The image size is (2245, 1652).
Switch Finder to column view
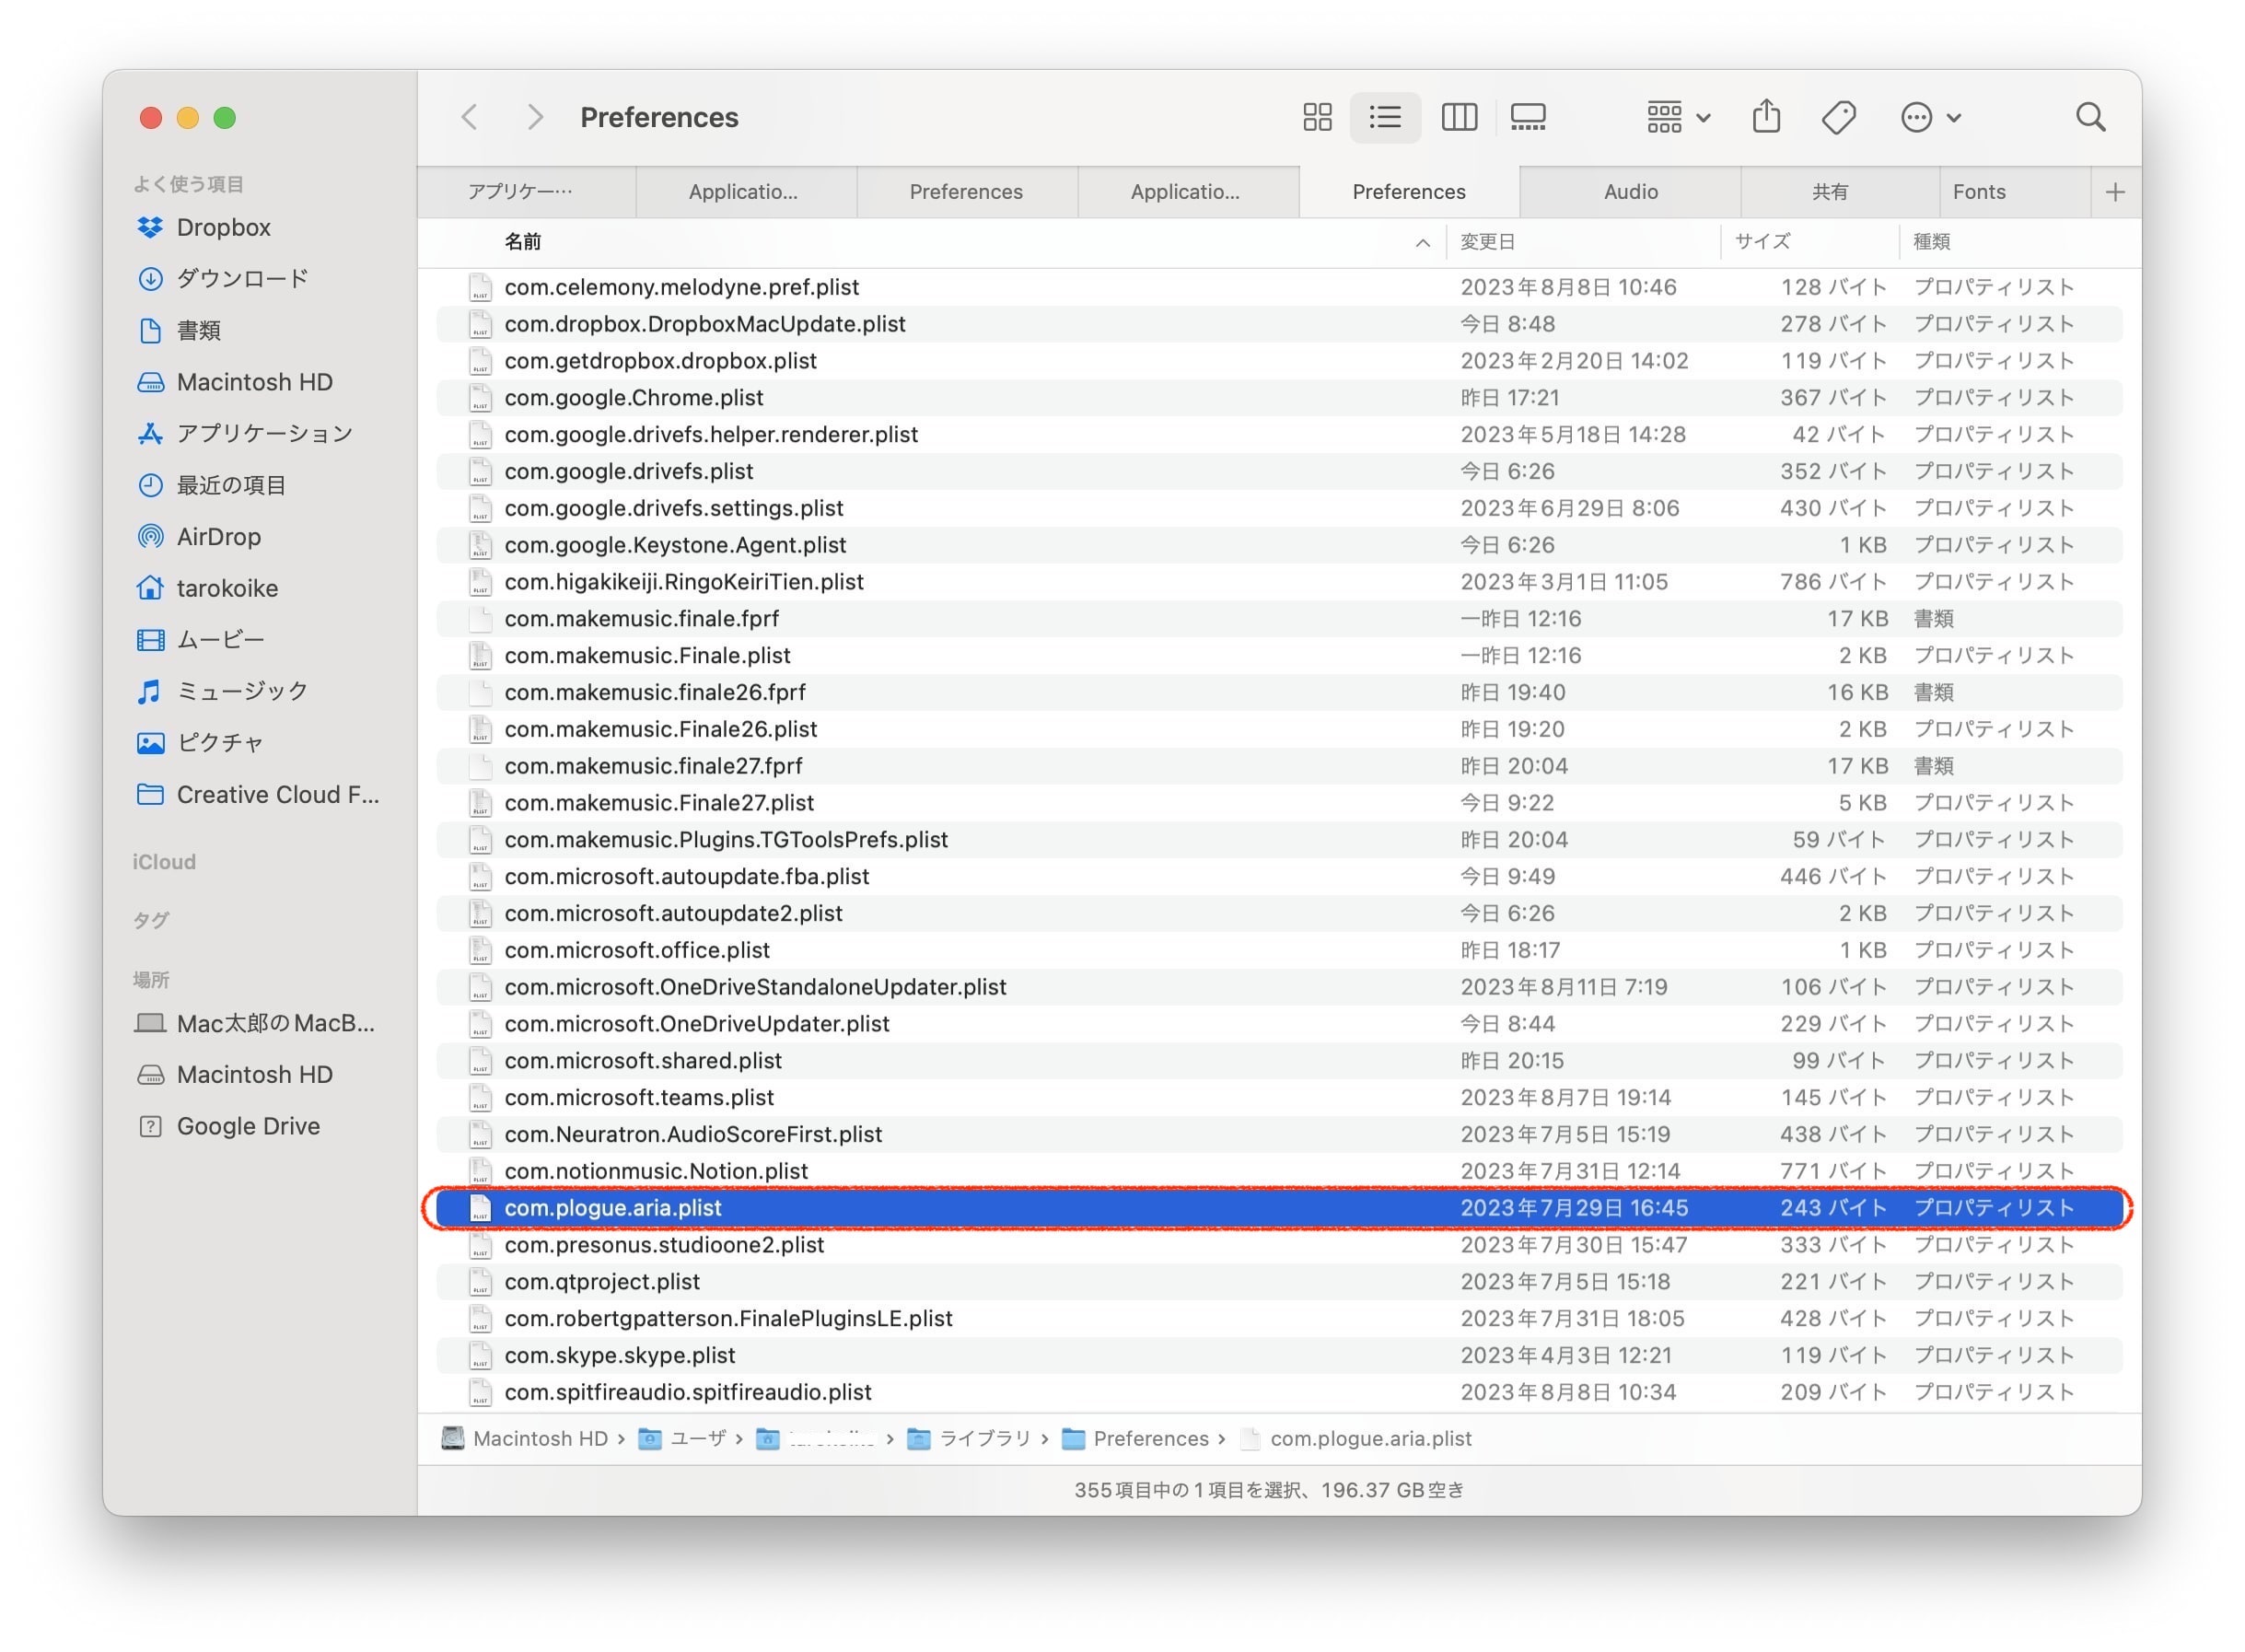coord(1459,117)
